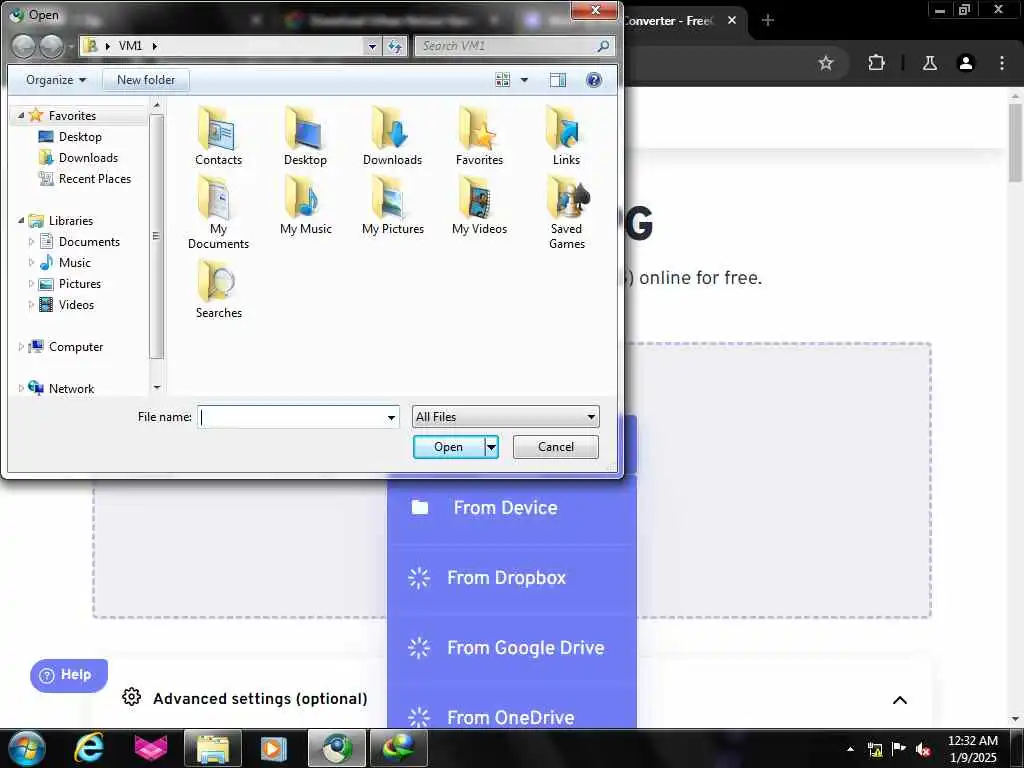Click the File name input field
This screenshot has height=768, width=1024.
click(x=291, y=417)
